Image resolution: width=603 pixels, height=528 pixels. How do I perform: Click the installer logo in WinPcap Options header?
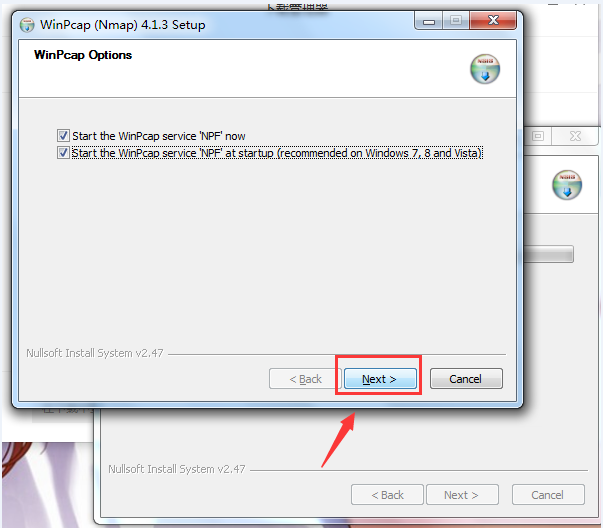(x=485, y=69)
